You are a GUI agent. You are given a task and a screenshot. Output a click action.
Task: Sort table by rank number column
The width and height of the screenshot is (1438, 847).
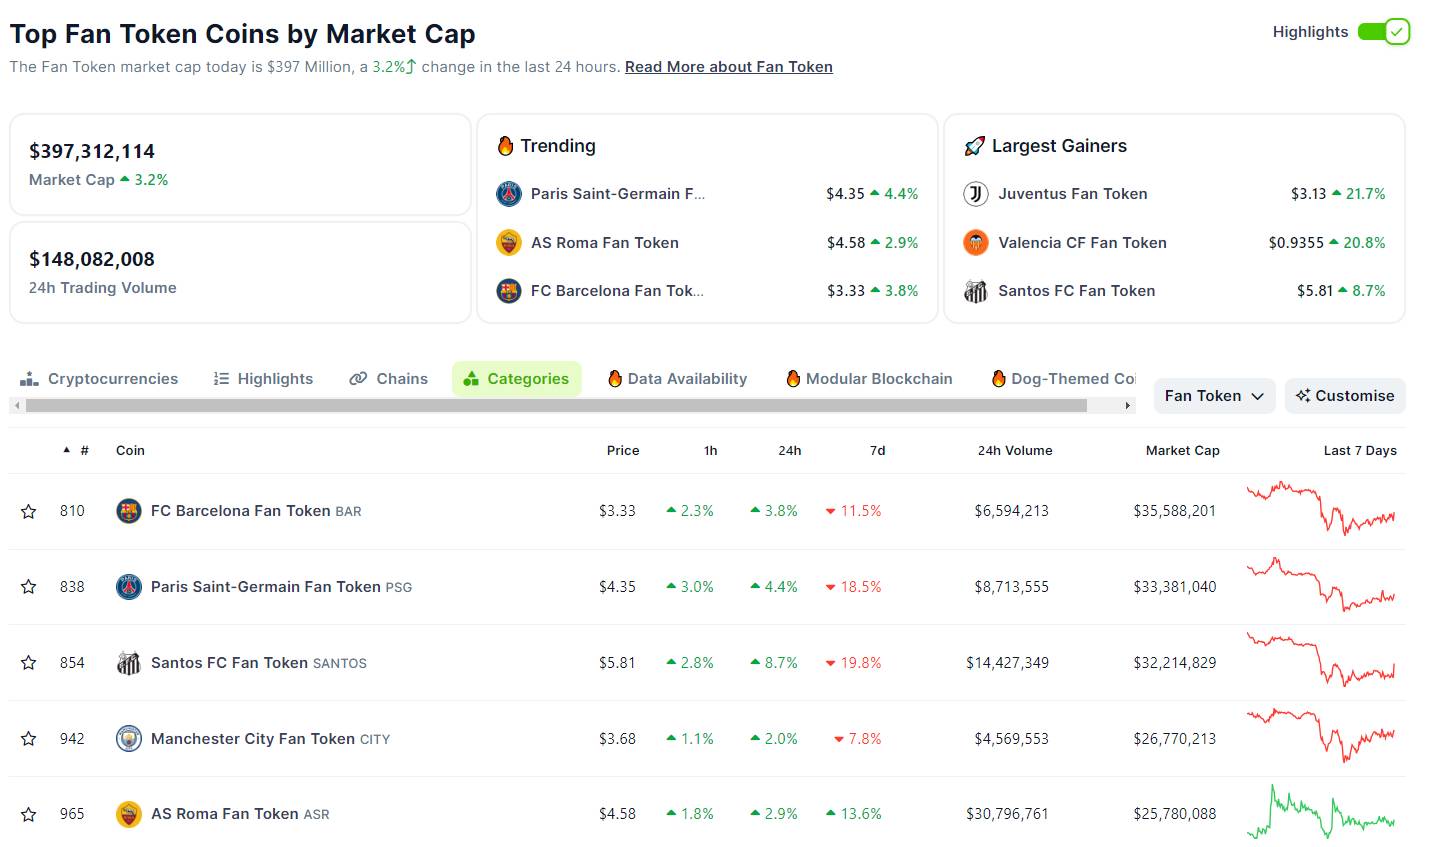point(76,451)
